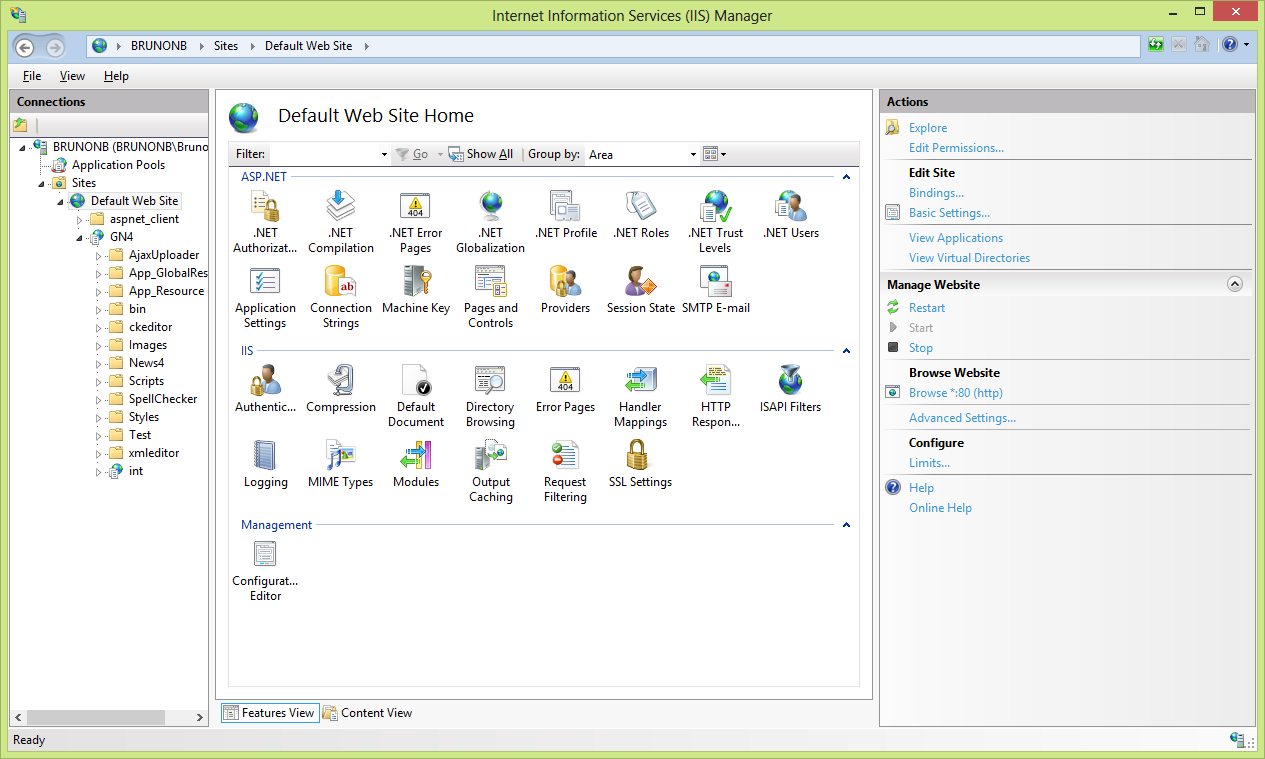
Task: Open Logging feature icon
Action: coord(265,456)
